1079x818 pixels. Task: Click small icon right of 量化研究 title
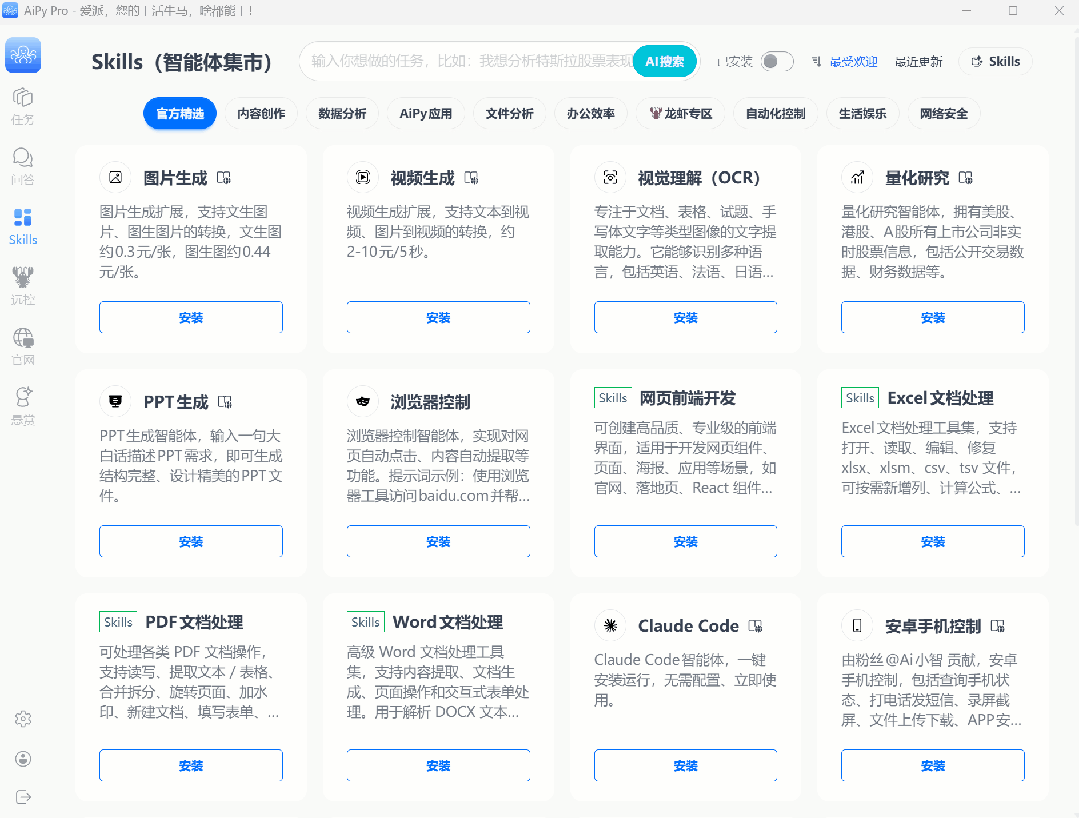965,178
